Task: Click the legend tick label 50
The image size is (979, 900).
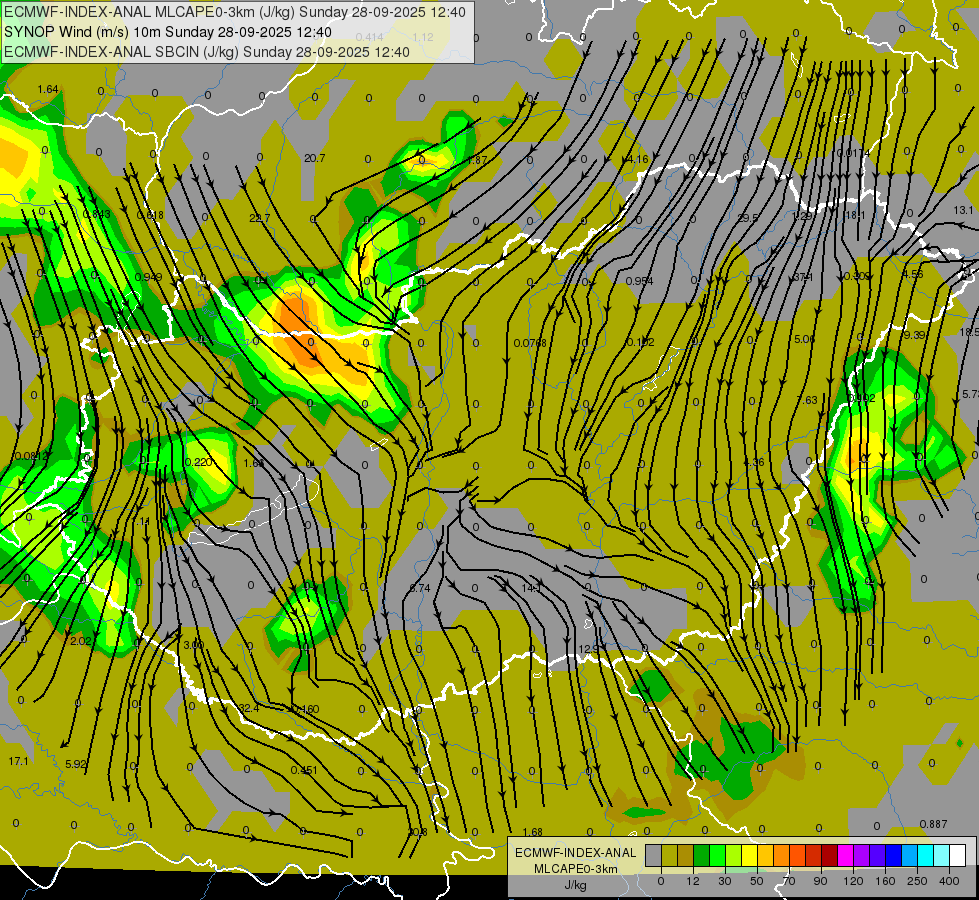Action: pos(757,881)
